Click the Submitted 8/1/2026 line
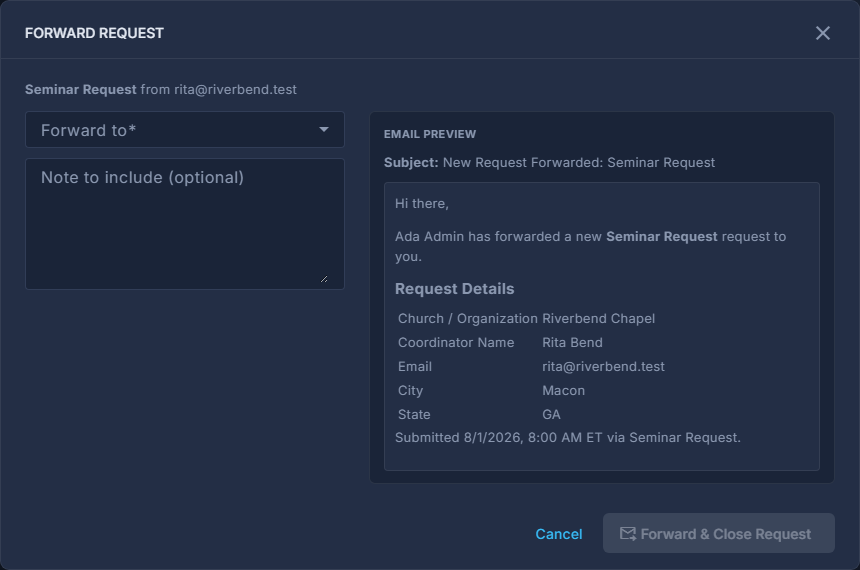 [568, 438]
